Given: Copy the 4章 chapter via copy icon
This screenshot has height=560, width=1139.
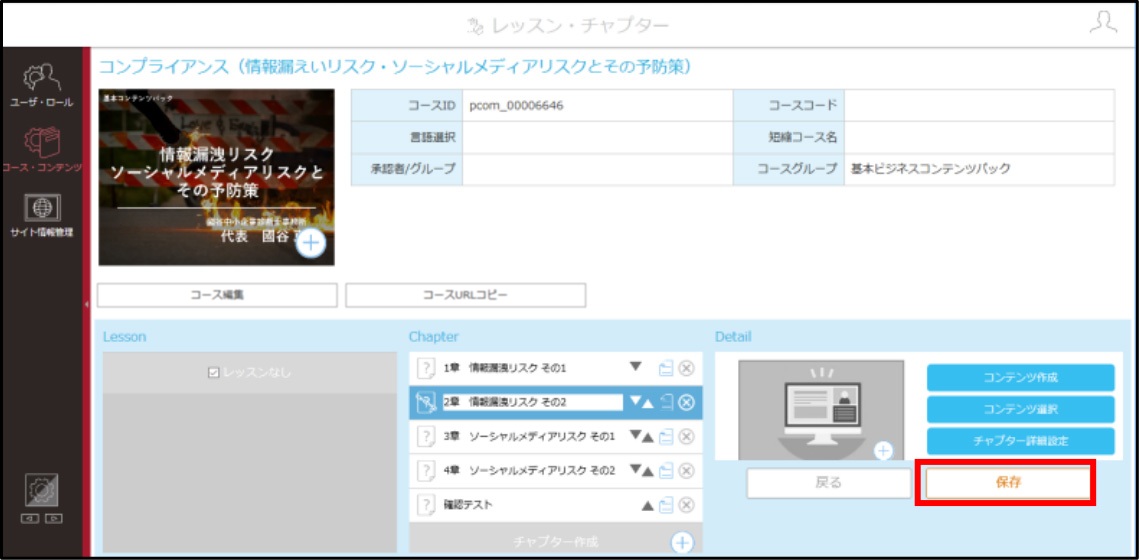Looking at the screenshot, I should (665, 471).
